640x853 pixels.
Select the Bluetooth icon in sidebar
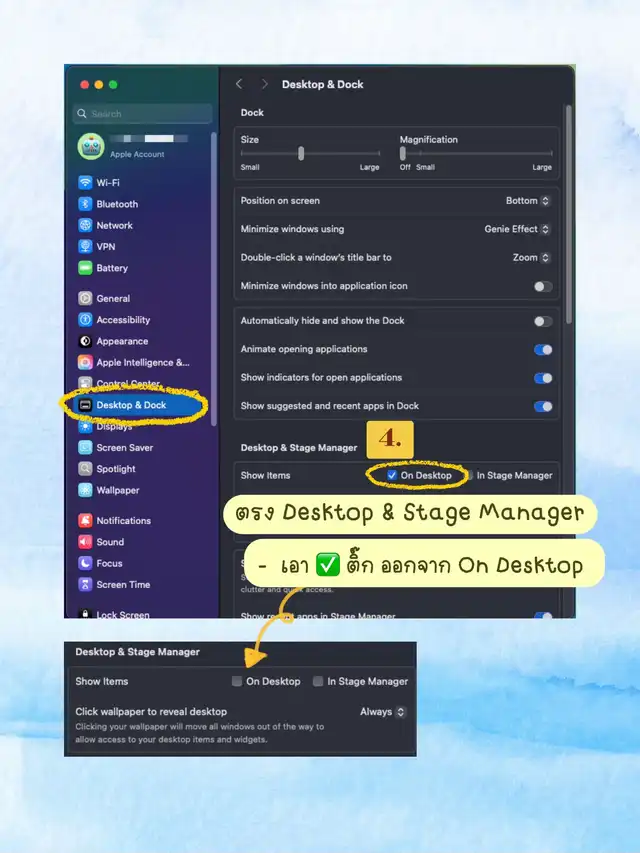[85, 204]
